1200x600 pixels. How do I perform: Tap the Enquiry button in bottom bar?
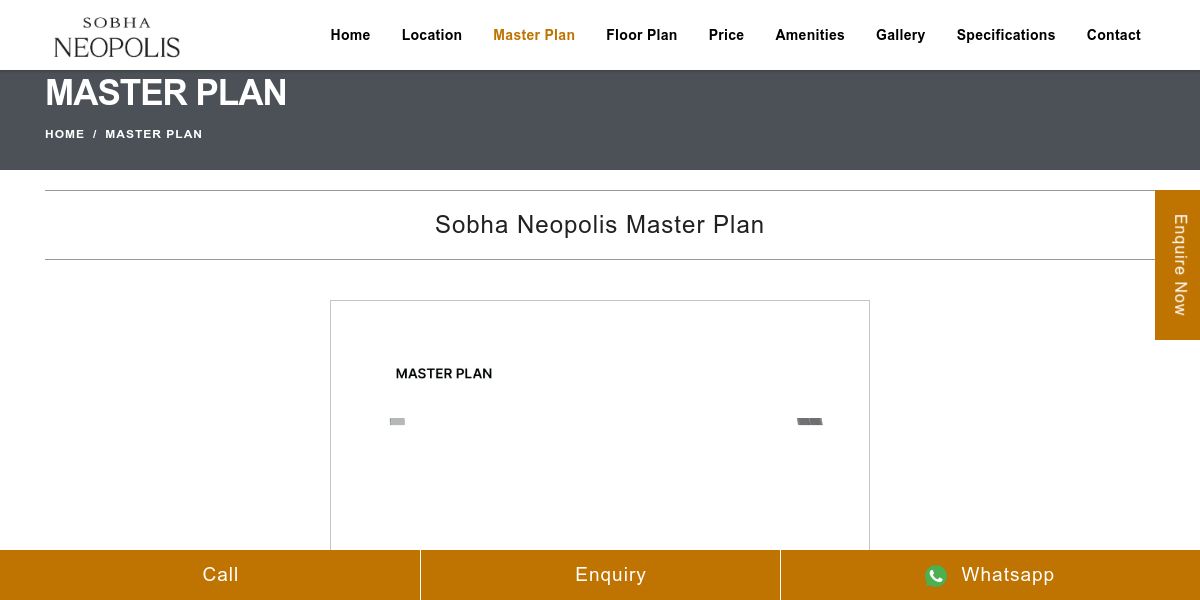[x=600, y=575]
